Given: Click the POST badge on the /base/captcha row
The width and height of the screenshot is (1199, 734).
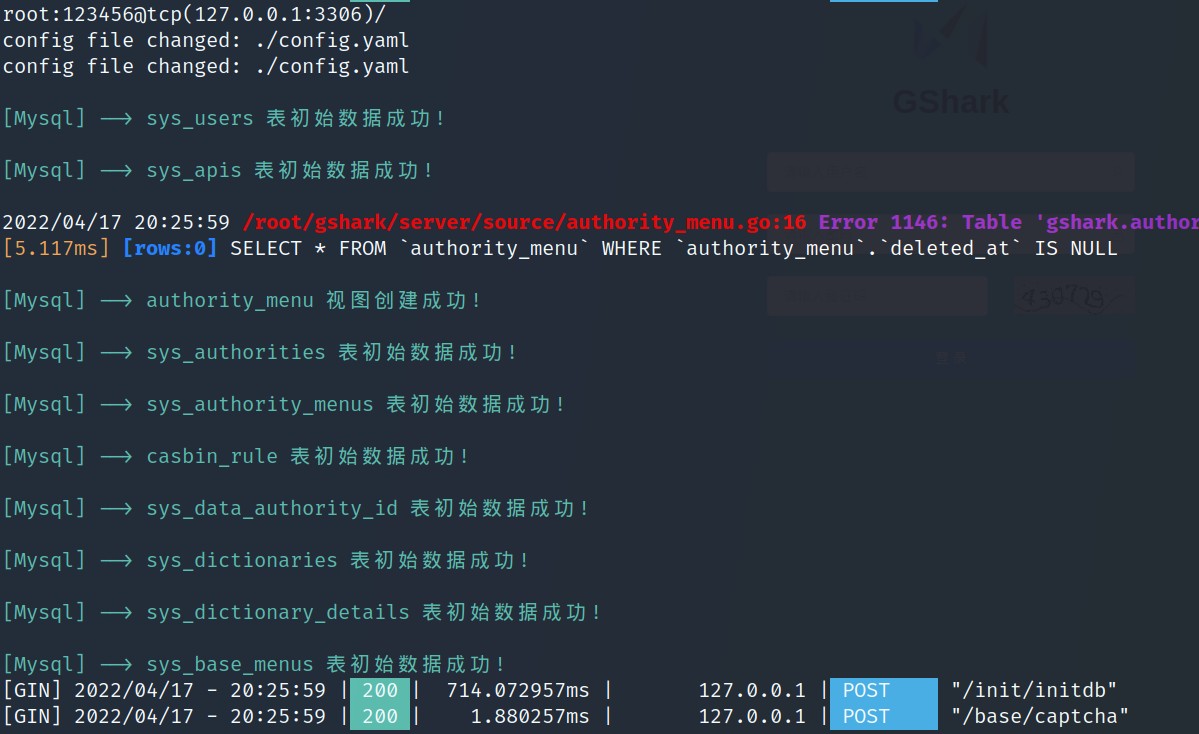Looking at the screenshot, I should [884, 716].
